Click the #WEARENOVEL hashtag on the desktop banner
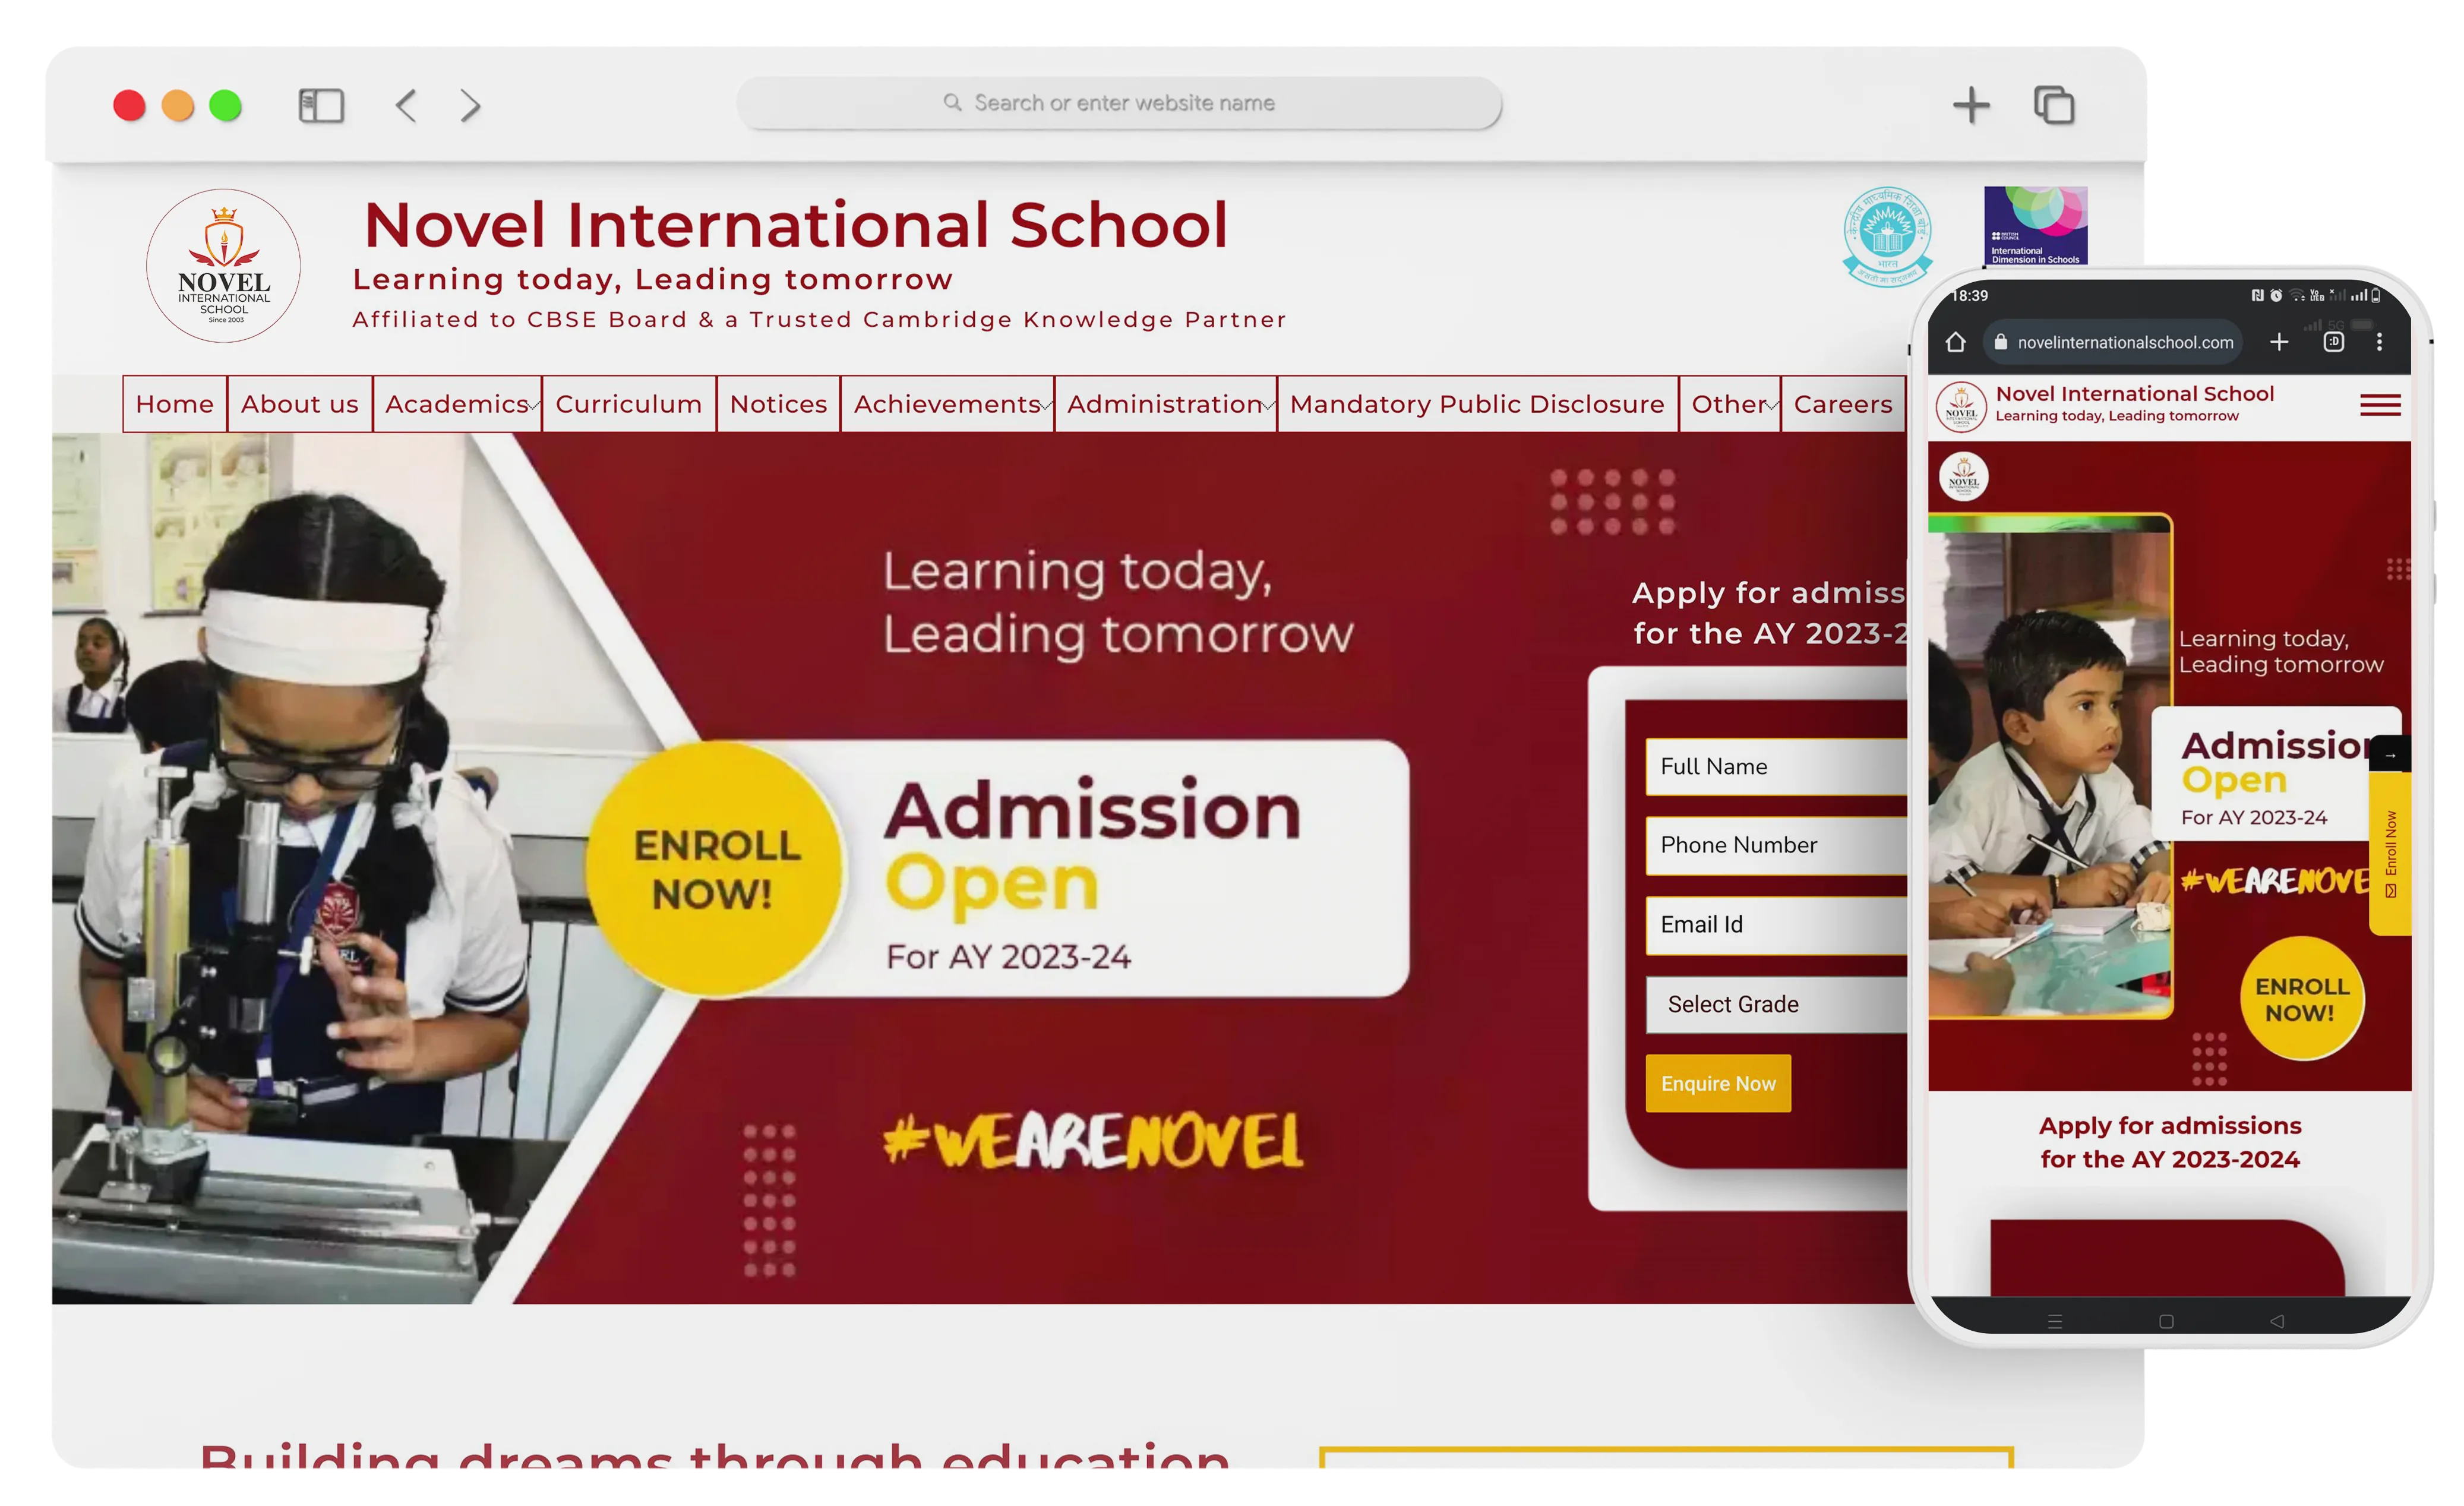Screen dimensions: 2464x1506 [1093, 1141]
